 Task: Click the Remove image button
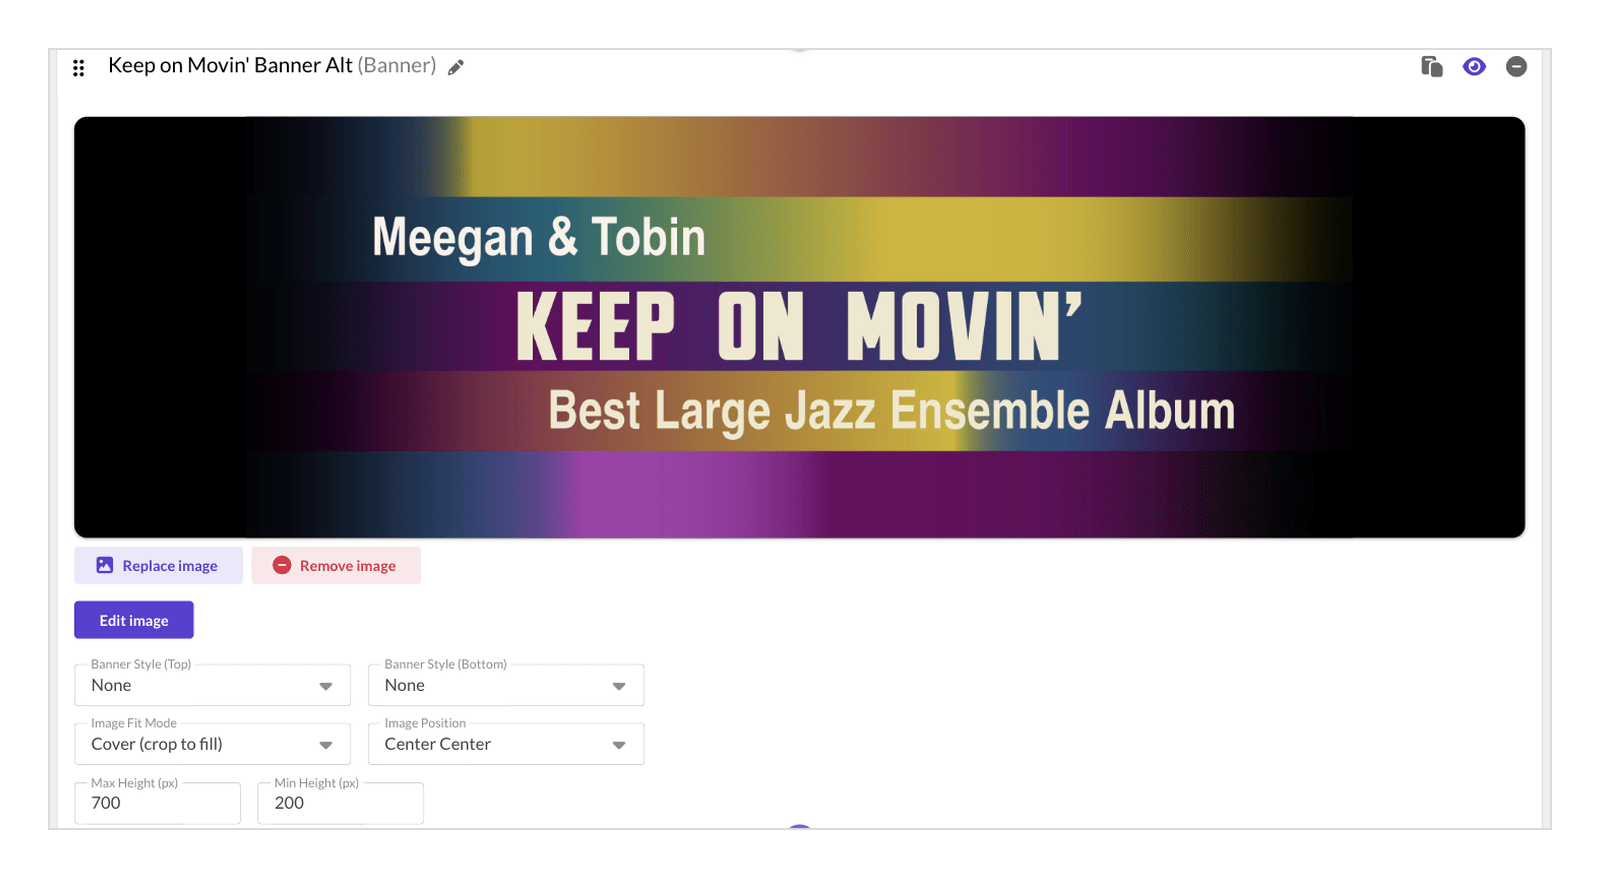[336, 565]
